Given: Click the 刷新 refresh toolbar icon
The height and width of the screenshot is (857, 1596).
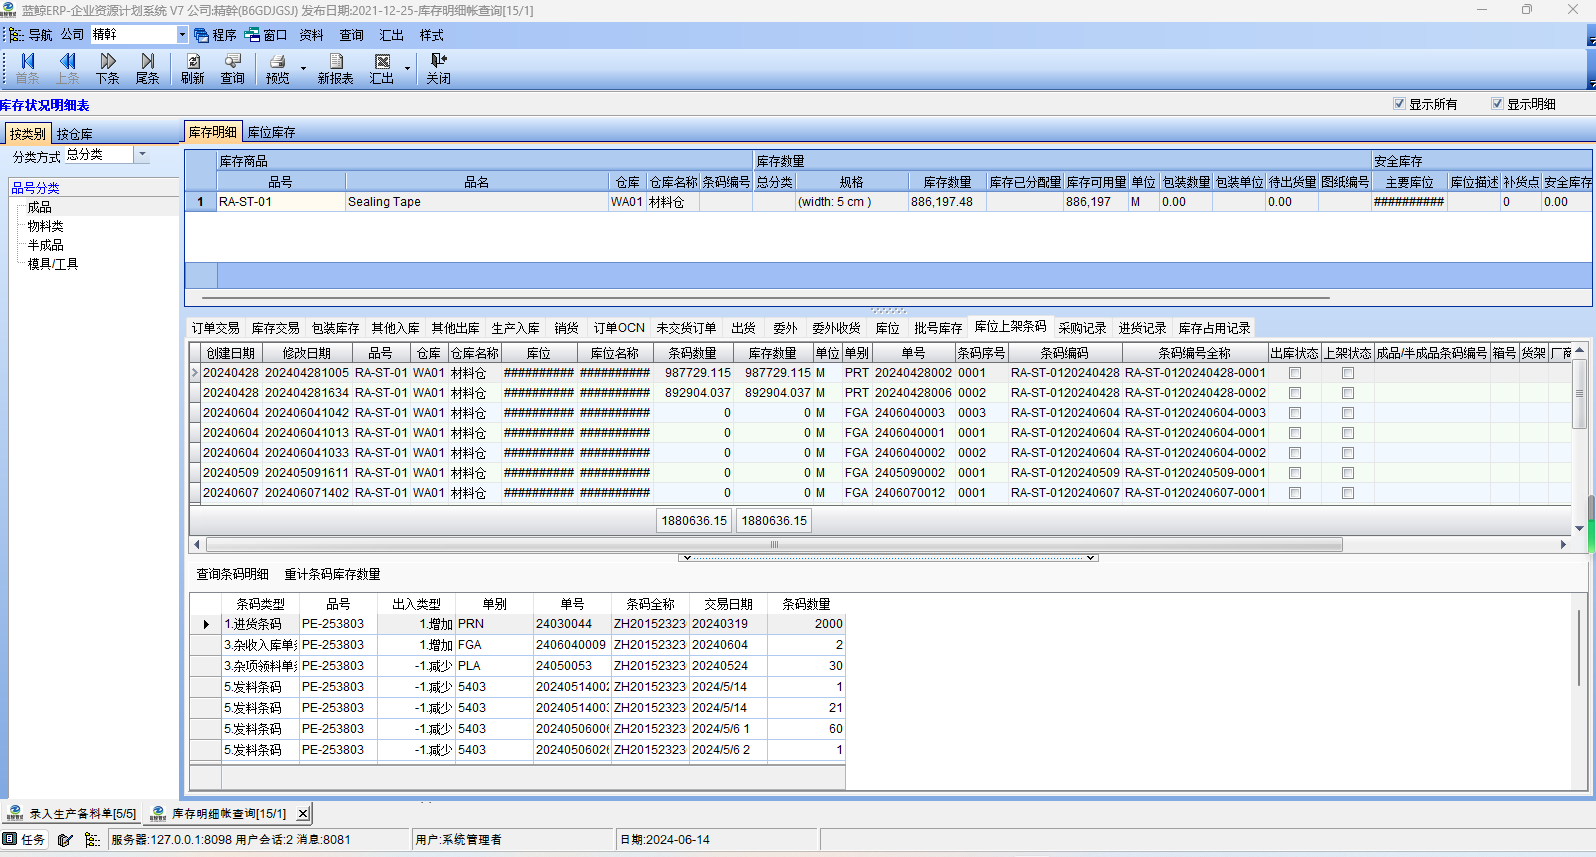Looking at the screenshot, I should (192, 68).
